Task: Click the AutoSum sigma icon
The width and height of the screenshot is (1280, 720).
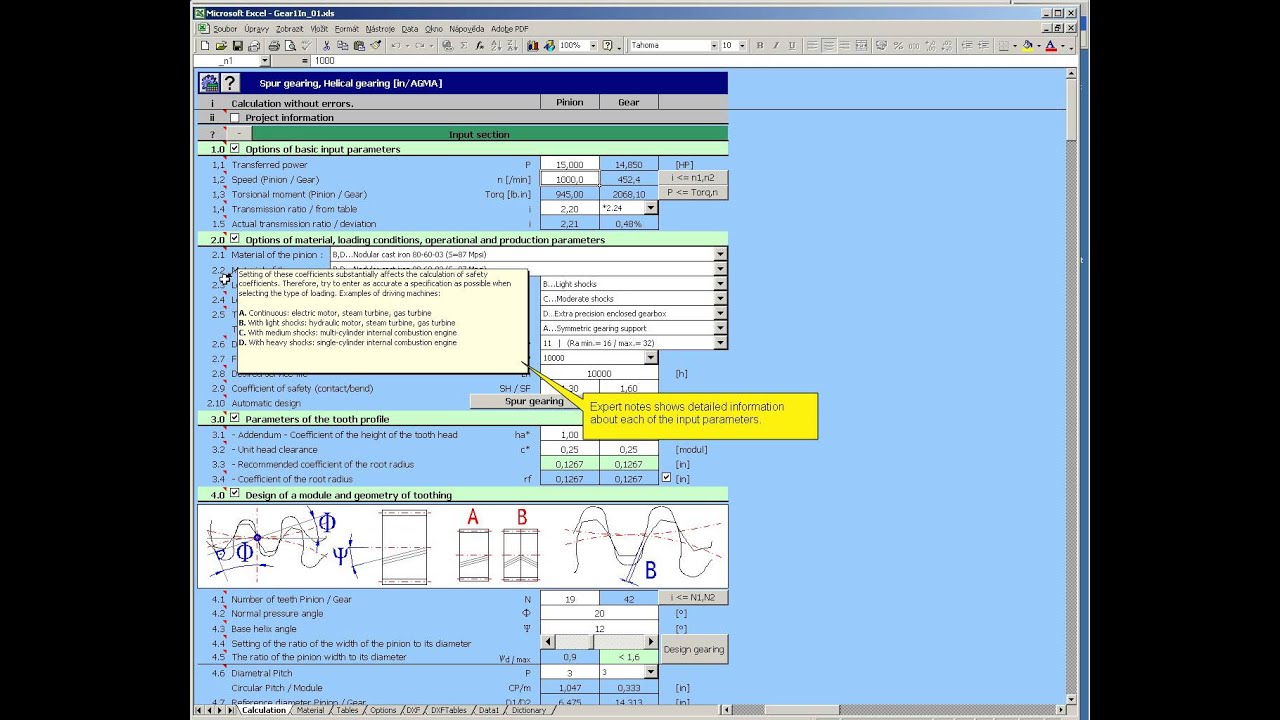Action: click(x=464, y=45)
